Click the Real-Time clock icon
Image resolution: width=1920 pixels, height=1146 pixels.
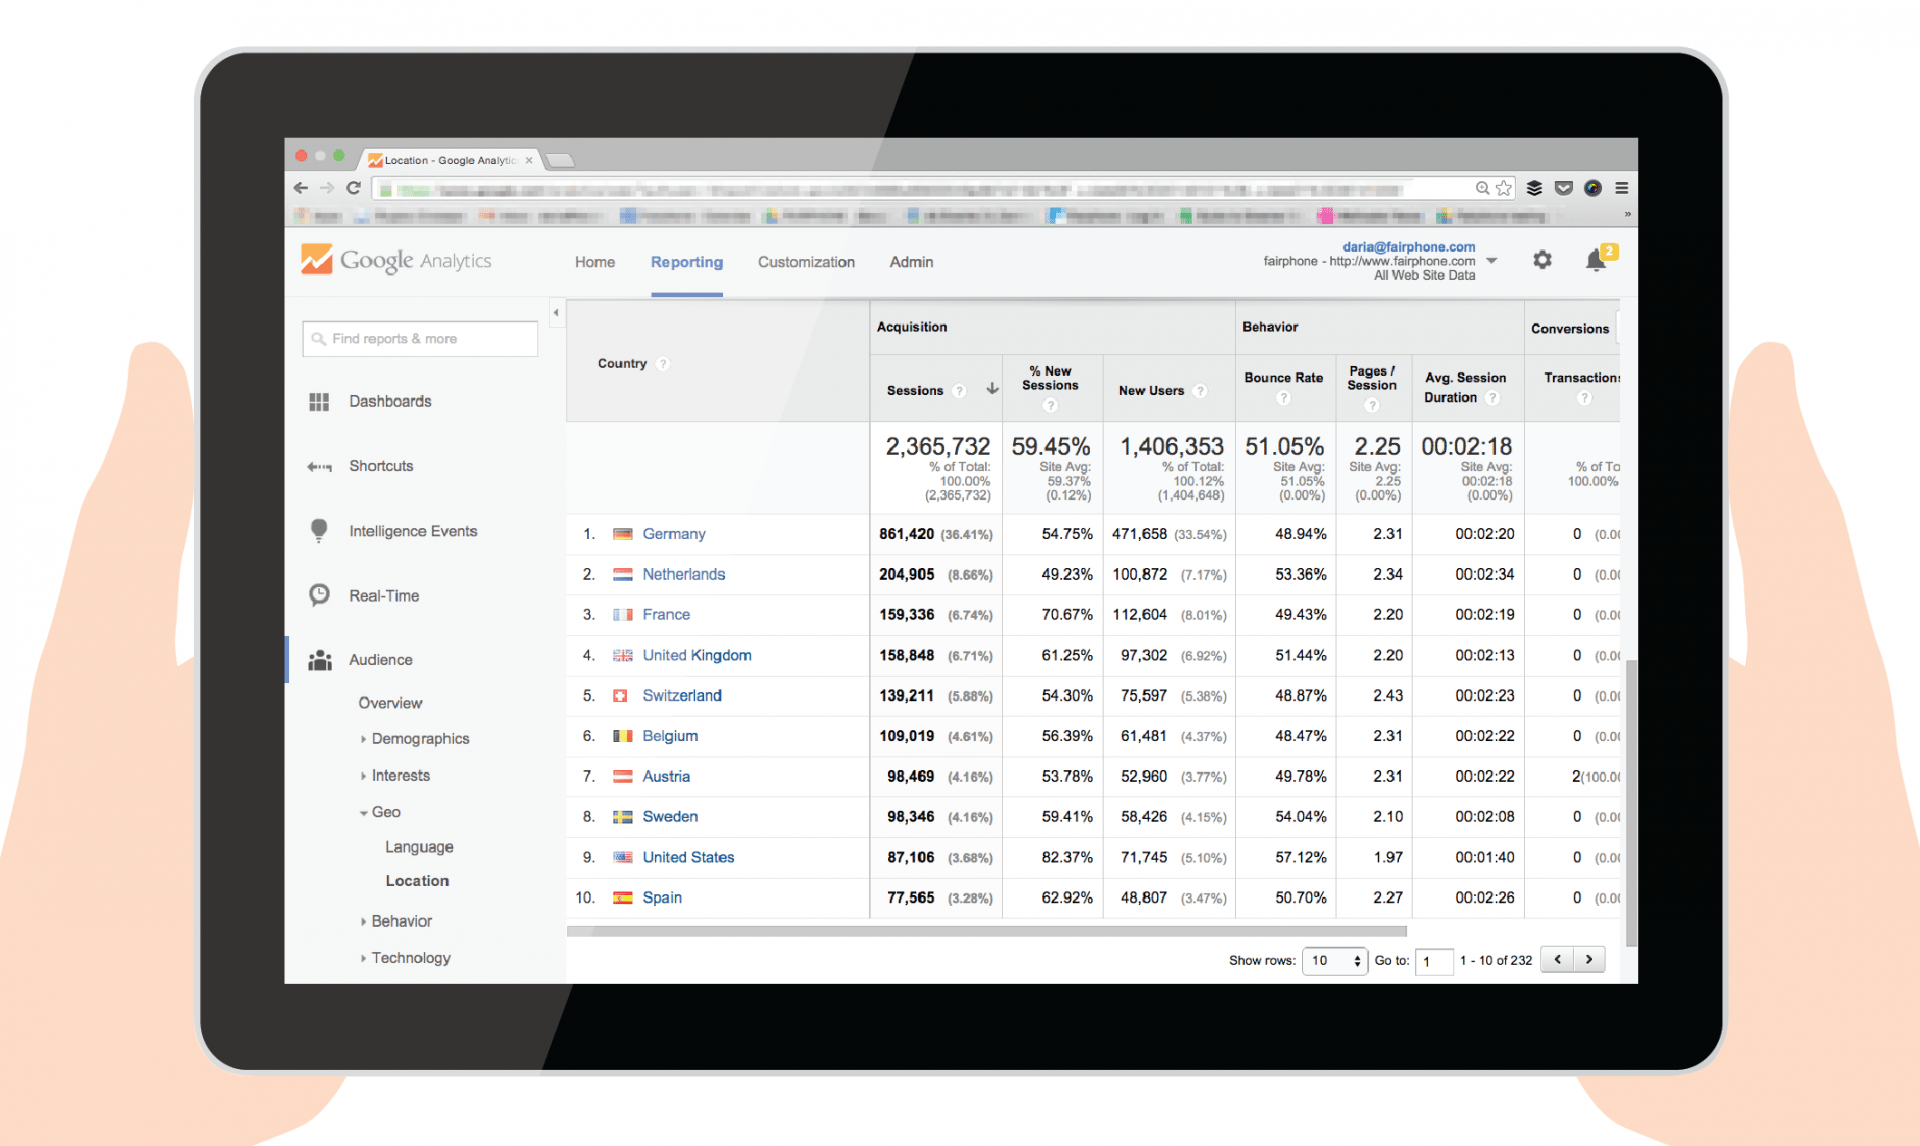(x=319, y=595)
